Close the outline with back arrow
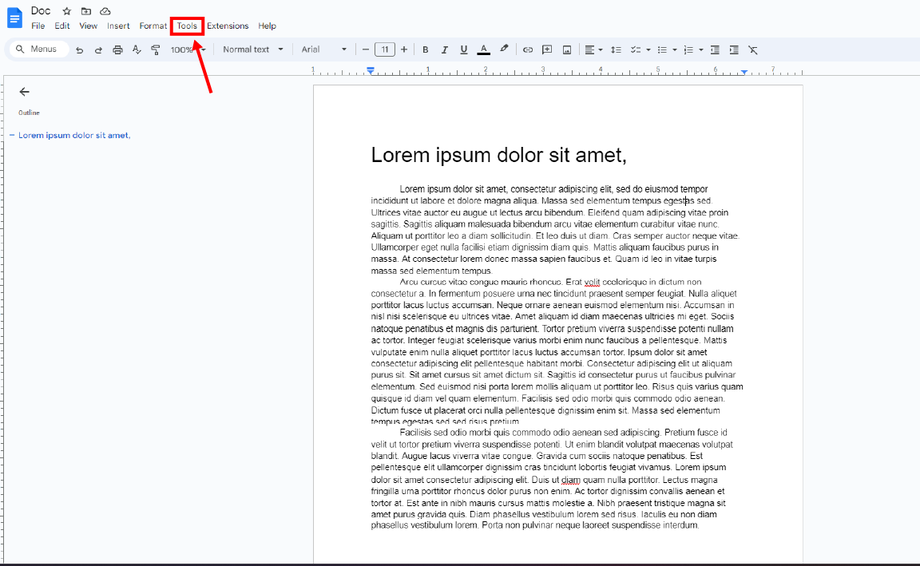Image resolution: width=920 pixels, height=566 pixels. [x=25, y=91]
